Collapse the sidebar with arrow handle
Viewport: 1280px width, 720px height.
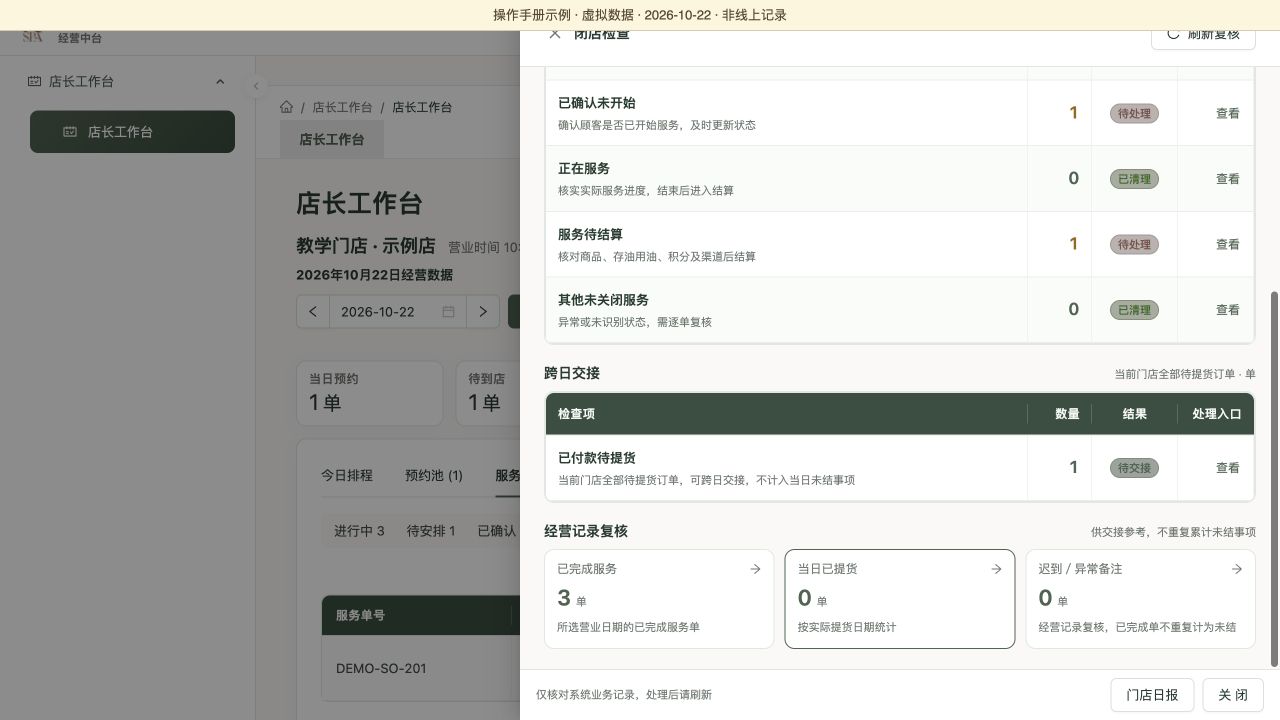[x=256, y=86]
